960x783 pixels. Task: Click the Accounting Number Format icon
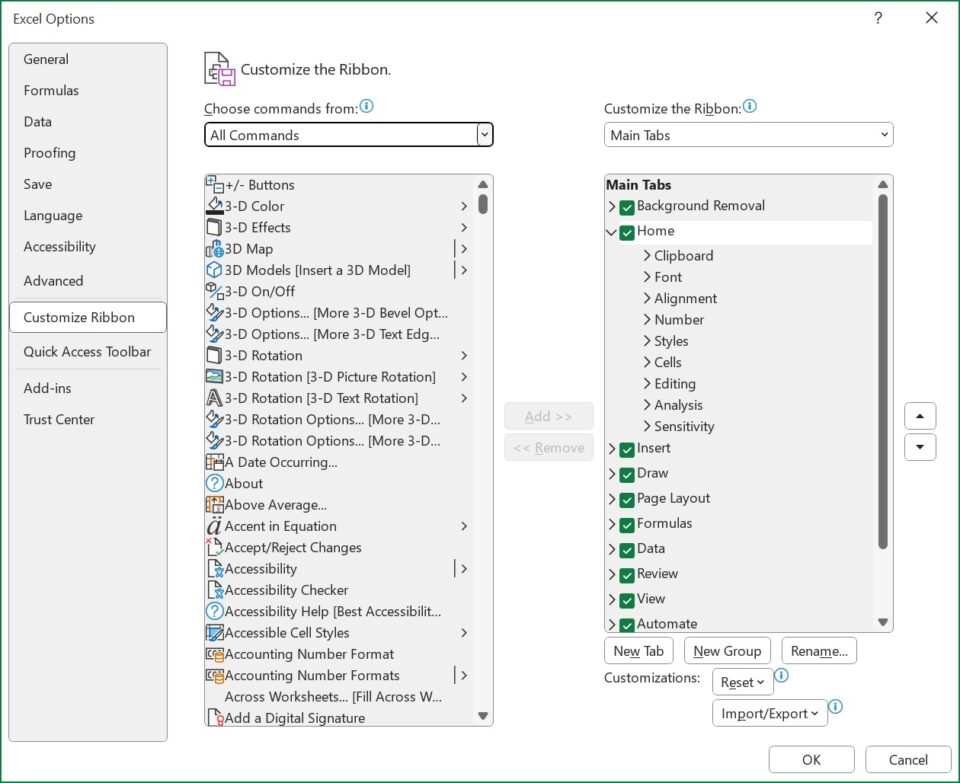tap(216, 654)
